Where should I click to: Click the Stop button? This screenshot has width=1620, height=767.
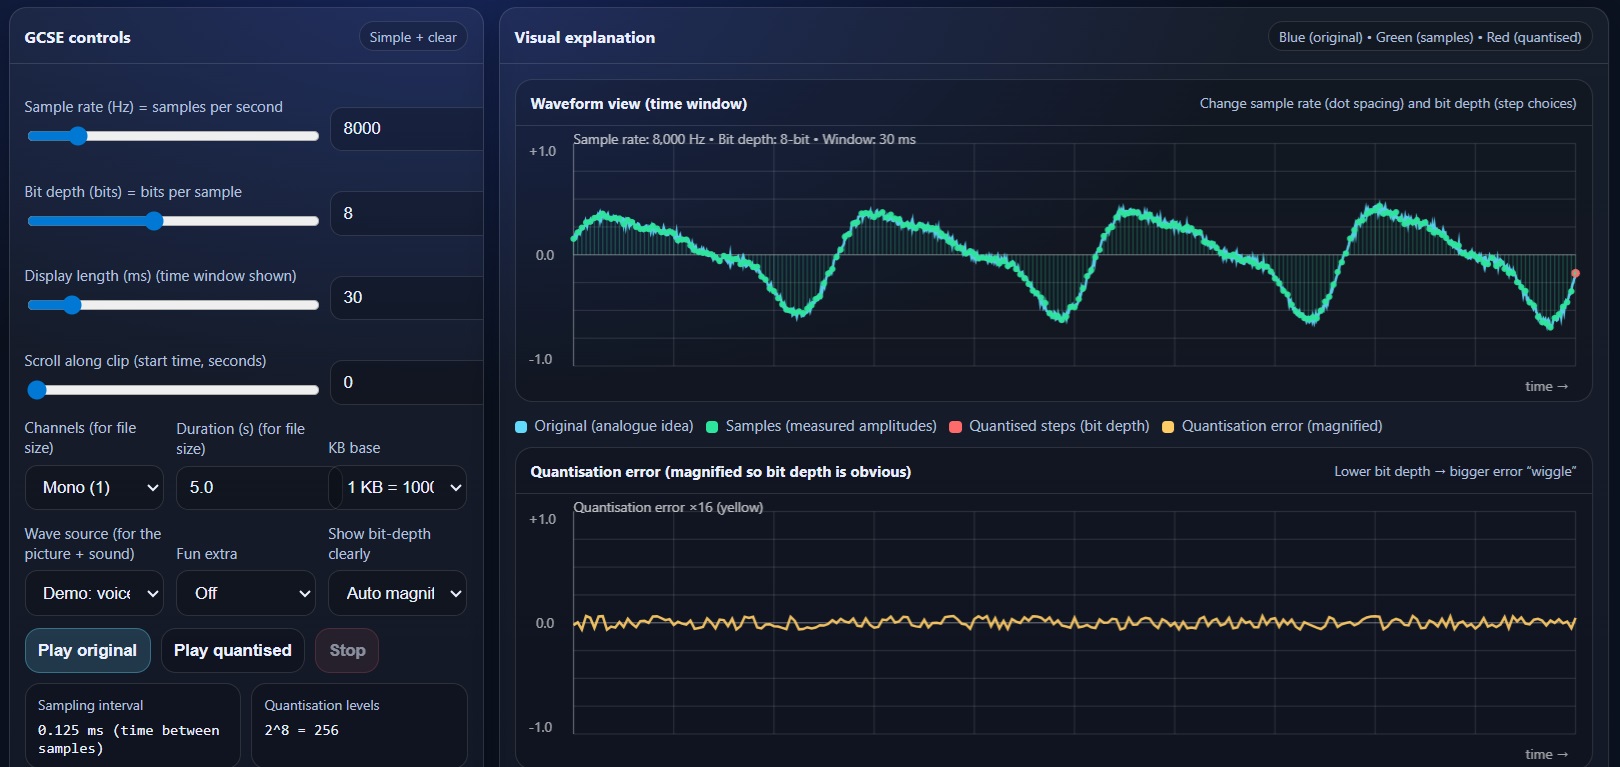pyautogui.click(x=347, y=651)
